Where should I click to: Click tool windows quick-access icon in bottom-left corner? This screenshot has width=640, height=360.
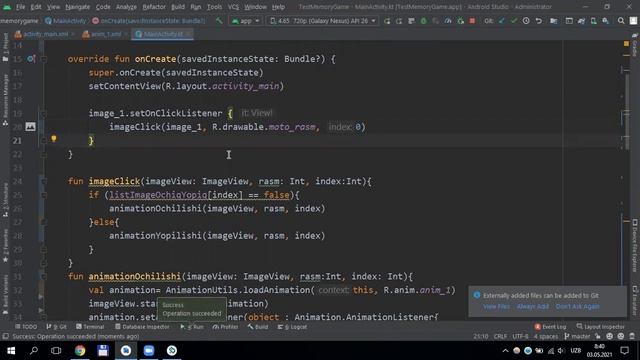(5, 336)
